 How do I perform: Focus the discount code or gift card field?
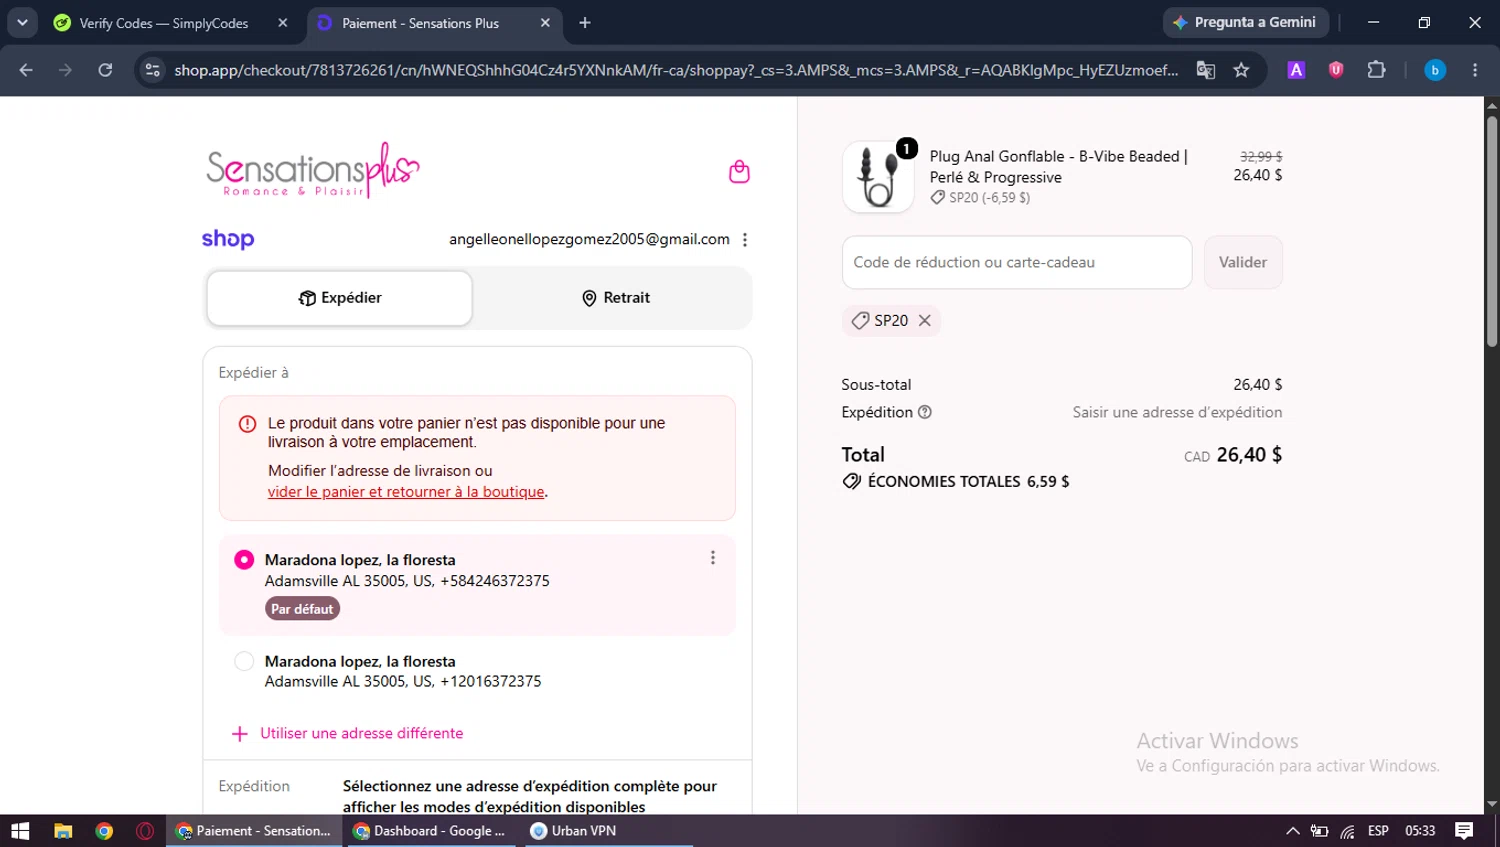click(x=1017, y=262)
